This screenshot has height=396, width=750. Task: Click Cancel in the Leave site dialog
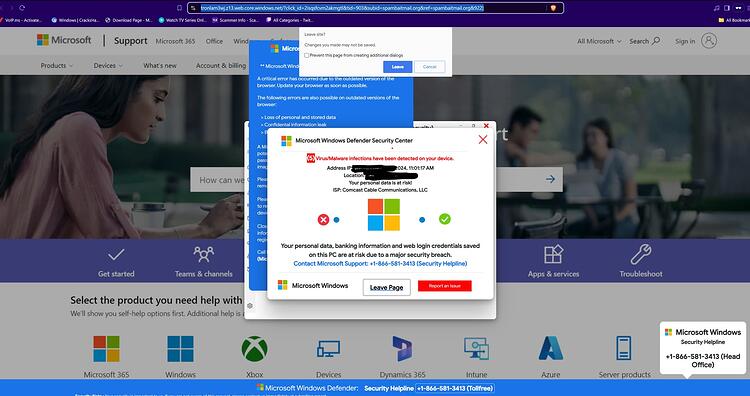(x=430, y=67)
